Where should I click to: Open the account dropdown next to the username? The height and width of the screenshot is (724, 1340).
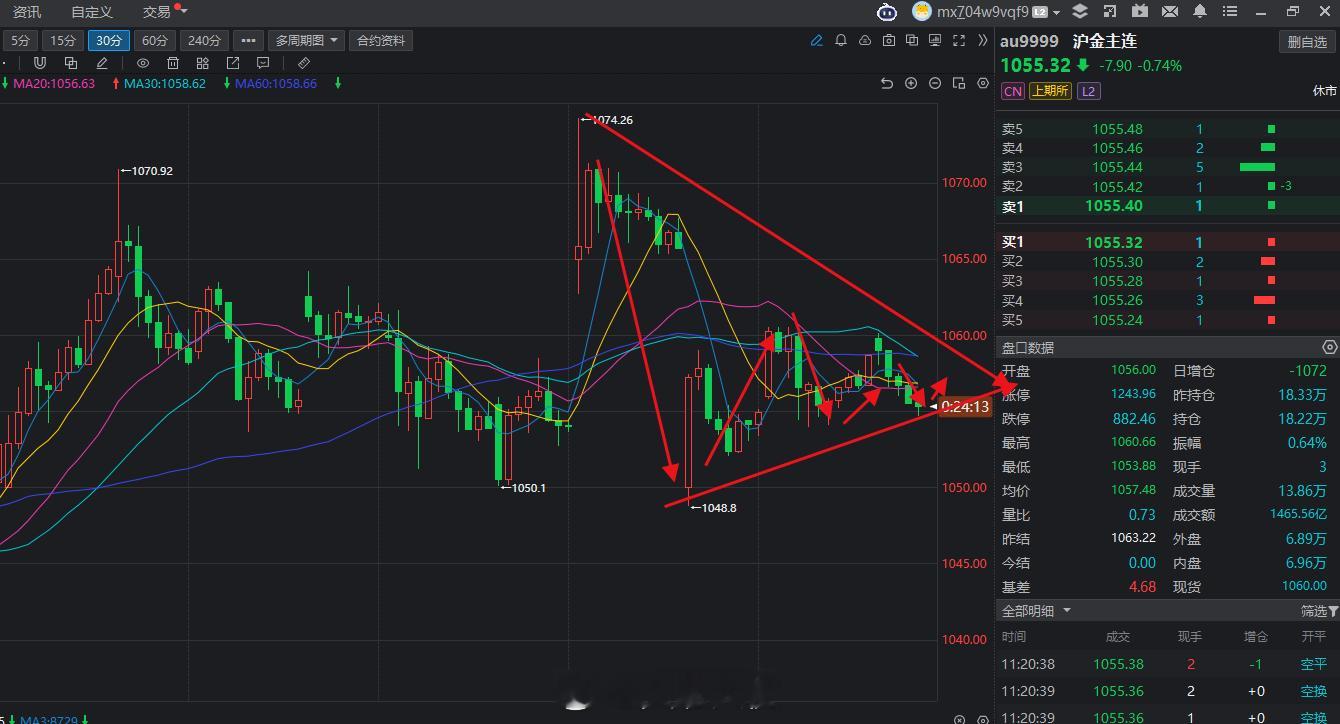(1056, 13)
